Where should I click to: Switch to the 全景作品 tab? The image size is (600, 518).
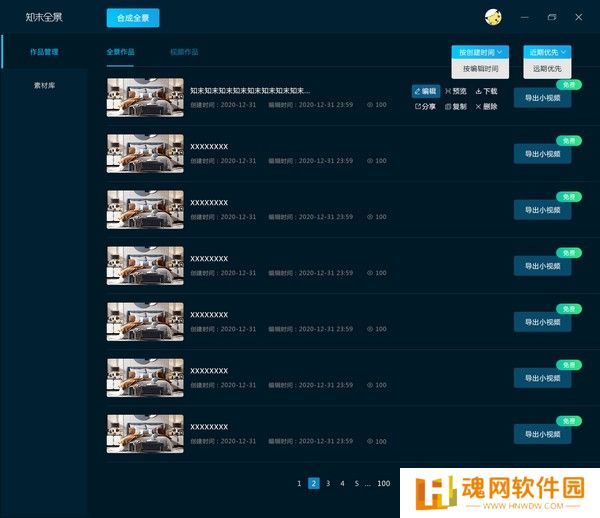click(x=120, y=51)
